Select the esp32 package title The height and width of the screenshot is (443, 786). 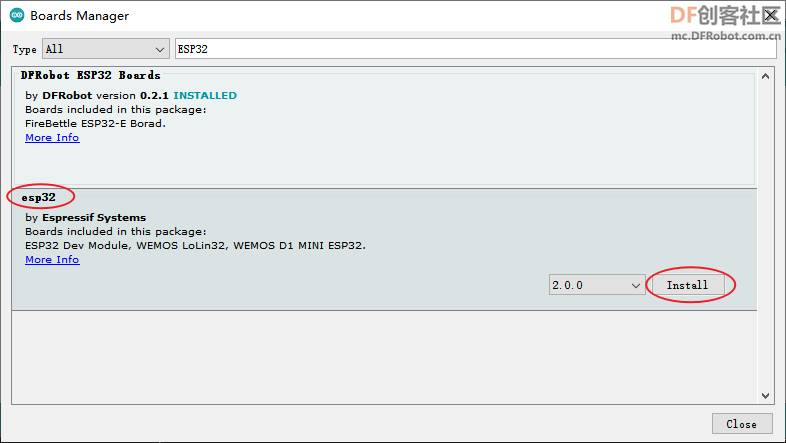click(38, 197)
